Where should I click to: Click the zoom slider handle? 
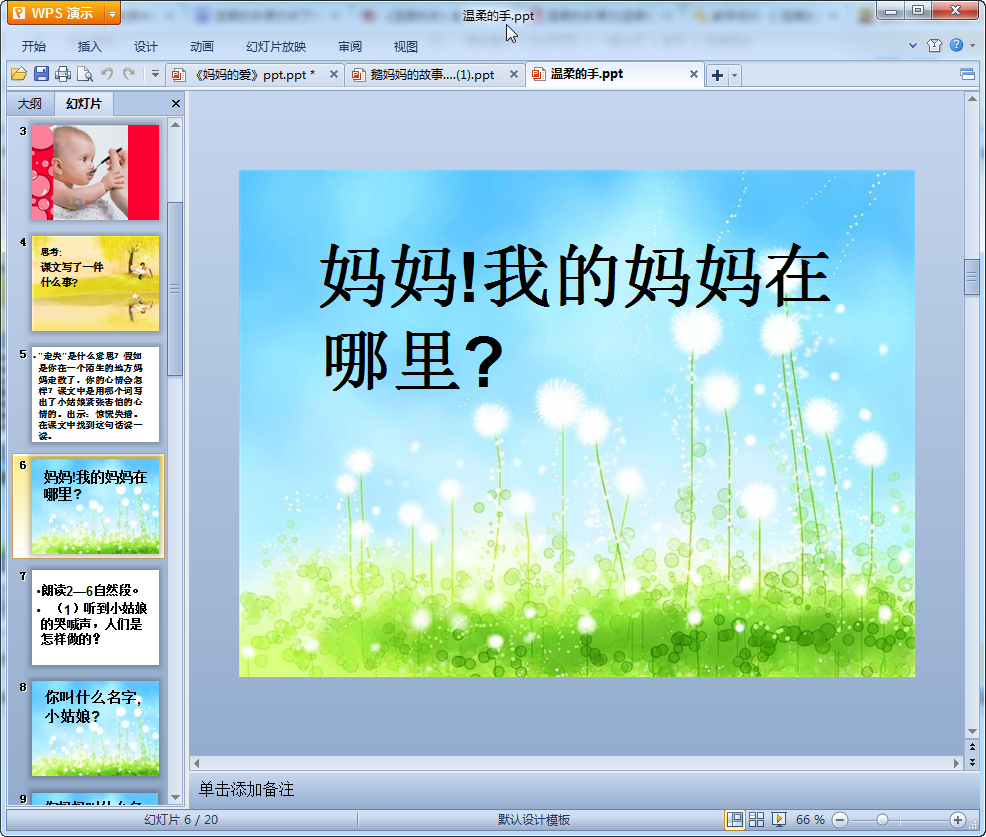[882, 819]
